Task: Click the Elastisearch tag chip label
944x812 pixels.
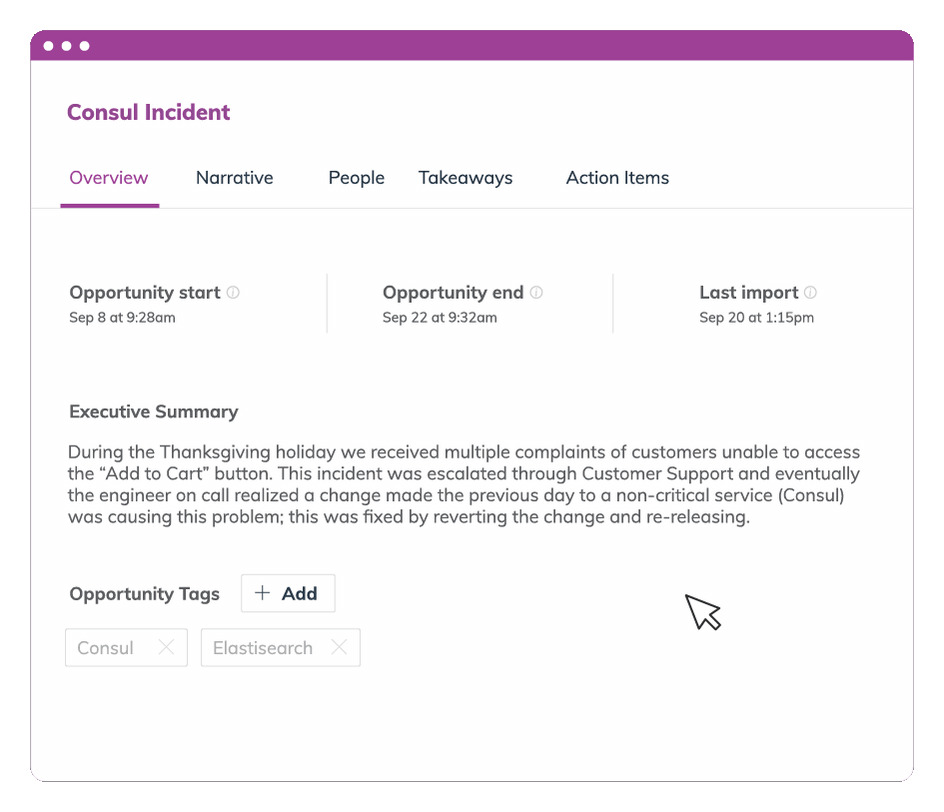Action: pyautogui.click(x=263, y=648)
